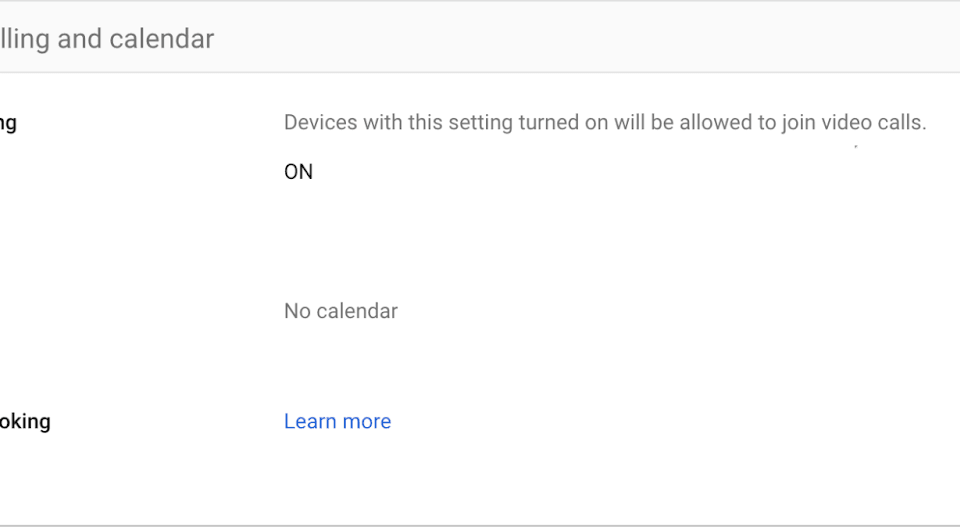The image size is (960, 527).
Task: Click empty space right of No calendar
Action: 650,311
